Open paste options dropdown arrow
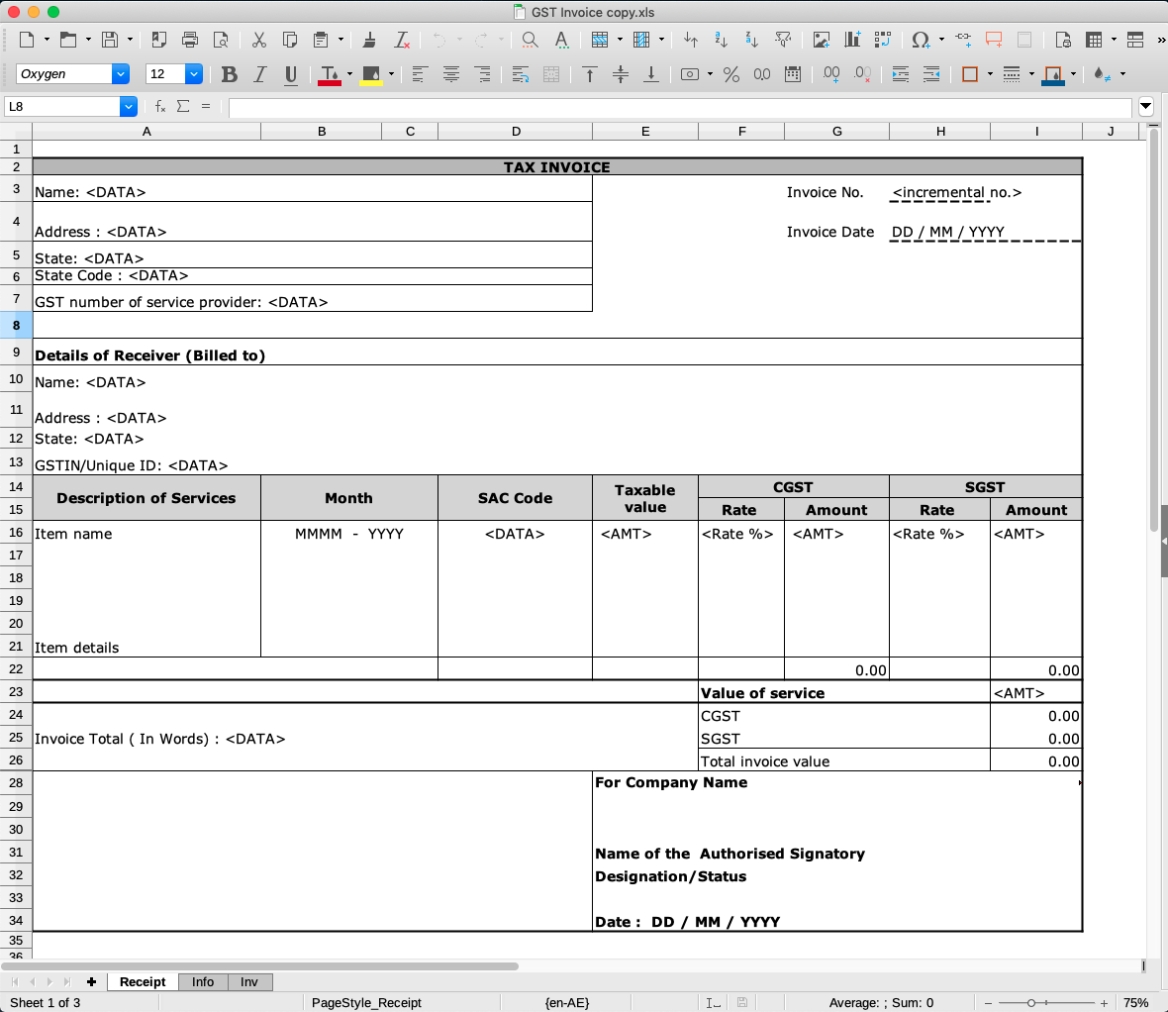 coord(341,39)
